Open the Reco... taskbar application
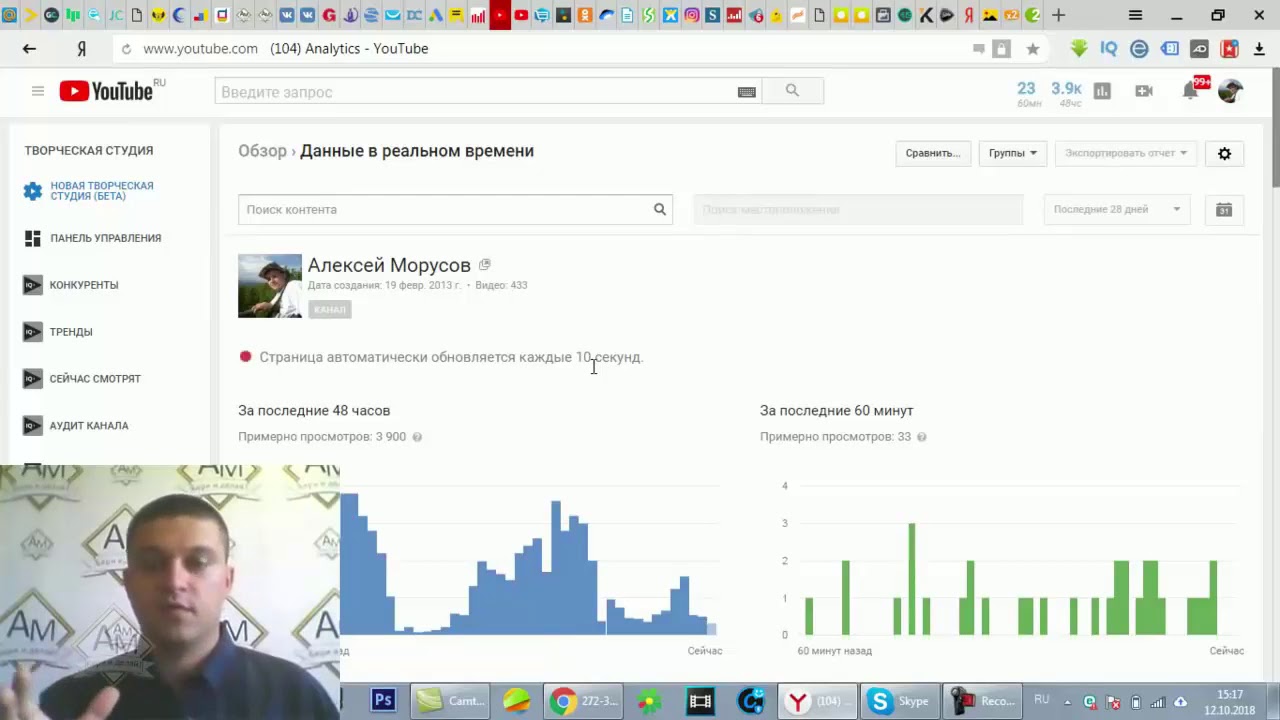1280x720 pixels. 984,701
